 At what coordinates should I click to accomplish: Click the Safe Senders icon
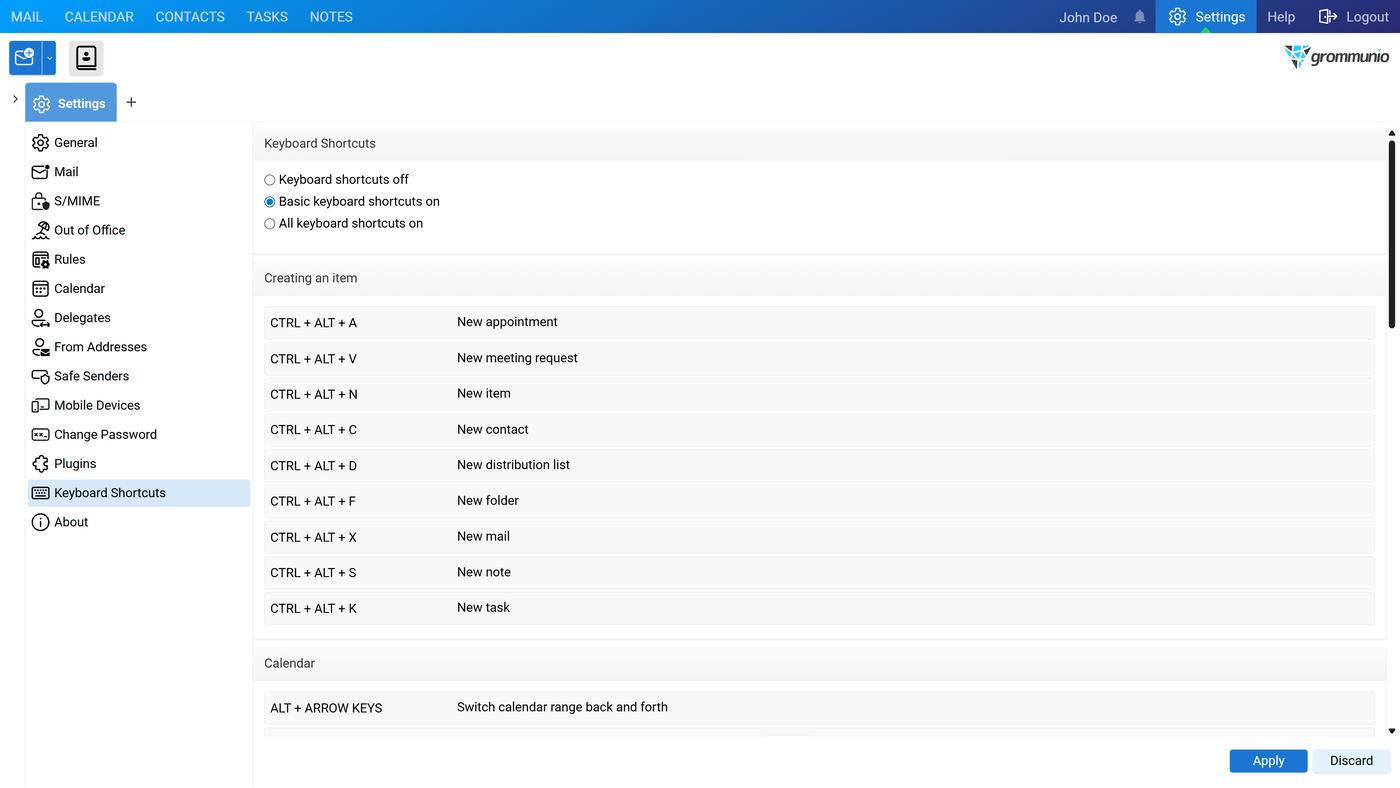41,376
